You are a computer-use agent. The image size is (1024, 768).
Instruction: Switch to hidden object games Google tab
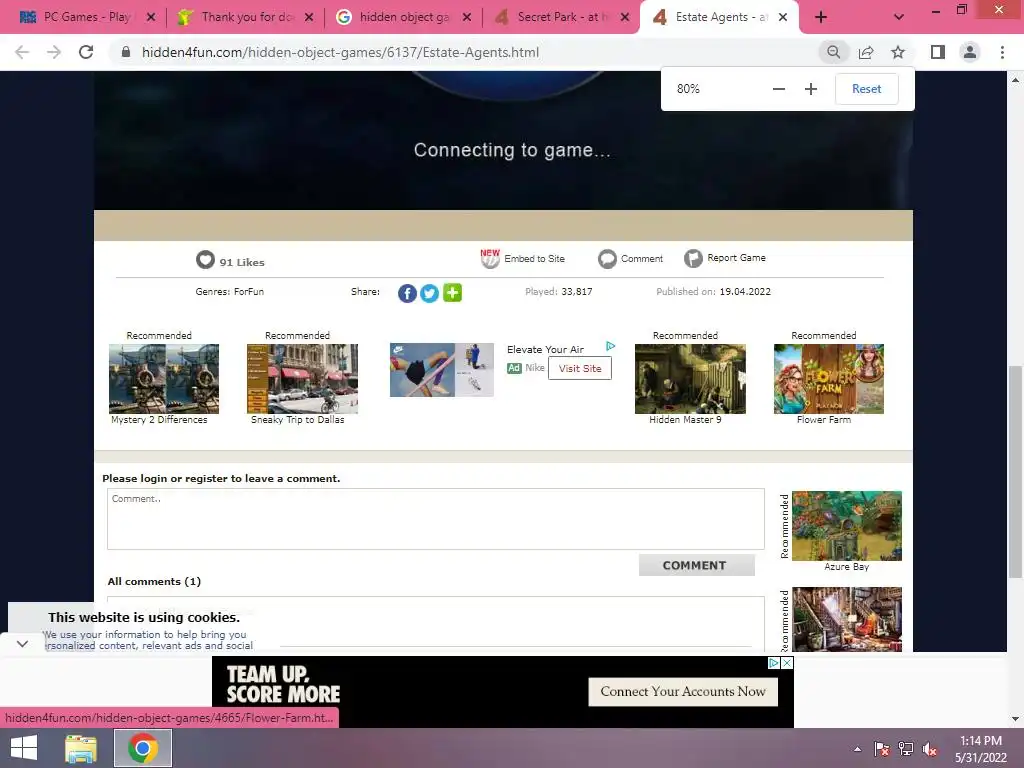(x=403, y=17)
